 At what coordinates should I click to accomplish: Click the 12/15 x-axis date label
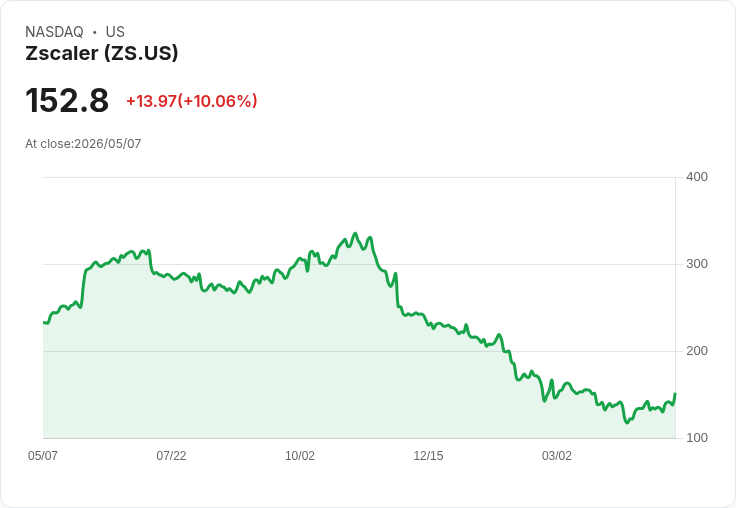coord(428,455)
